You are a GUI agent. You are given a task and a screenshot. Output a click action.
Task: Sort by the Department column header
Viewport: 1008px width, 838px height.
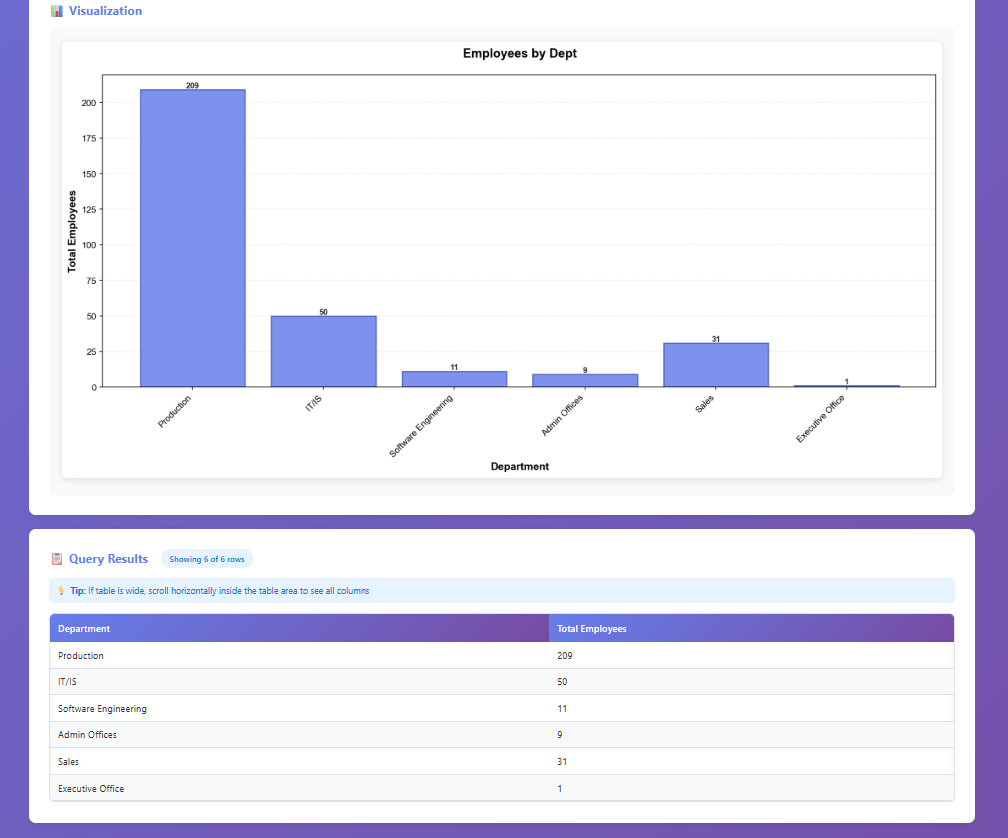point(85,628)
